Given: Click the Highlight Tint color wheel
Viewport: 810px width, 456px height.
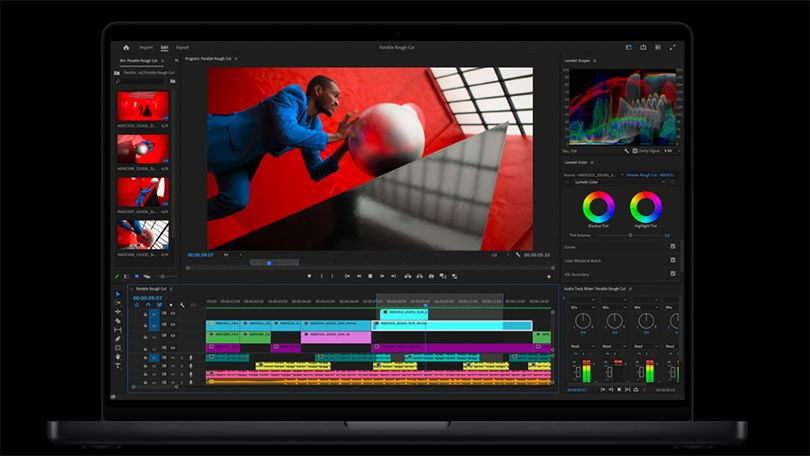Looking at the screenshot, I should tap(646, 207).
